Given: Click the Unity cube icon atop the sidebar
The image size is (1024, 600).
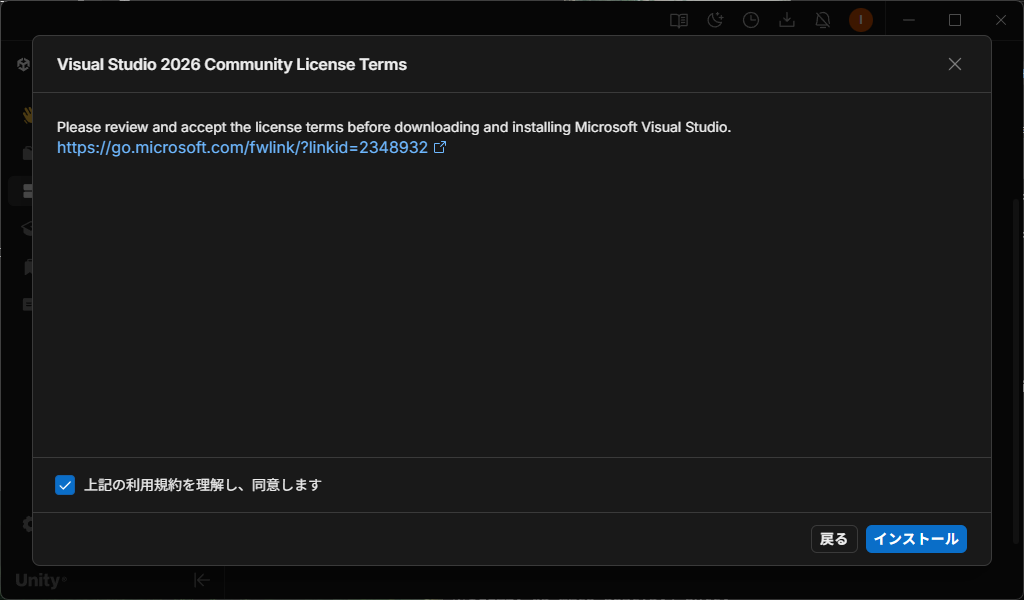Looking at the screenshot, I should (23, 65).
